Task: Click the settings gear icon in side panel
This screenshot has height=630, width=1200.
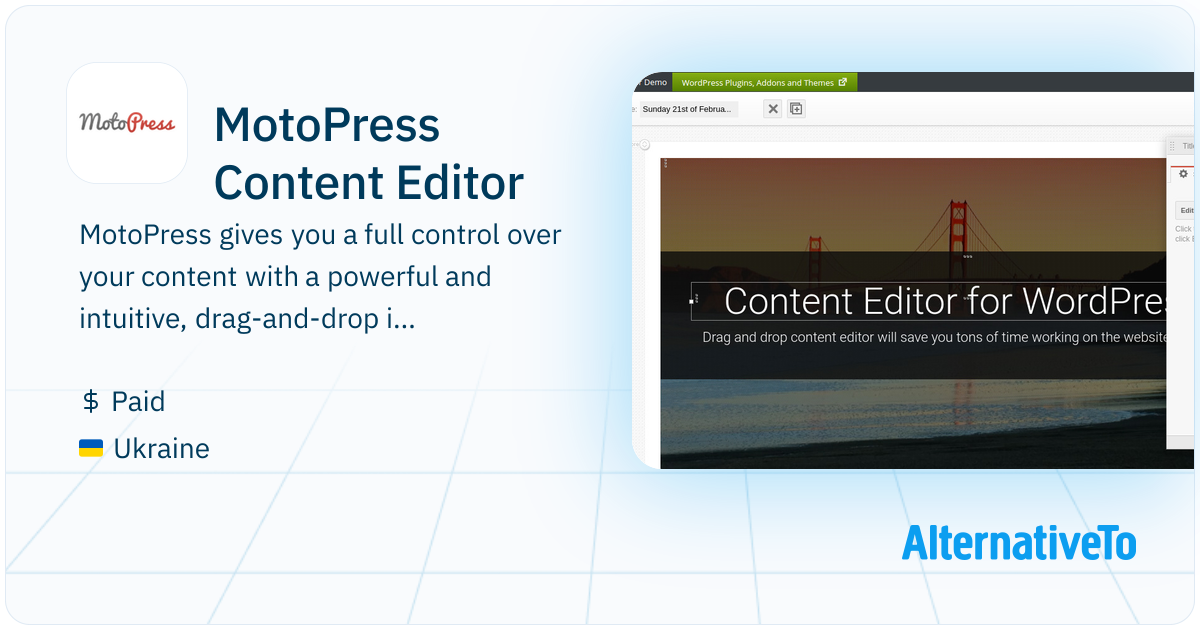Action: coord(1183,174)
